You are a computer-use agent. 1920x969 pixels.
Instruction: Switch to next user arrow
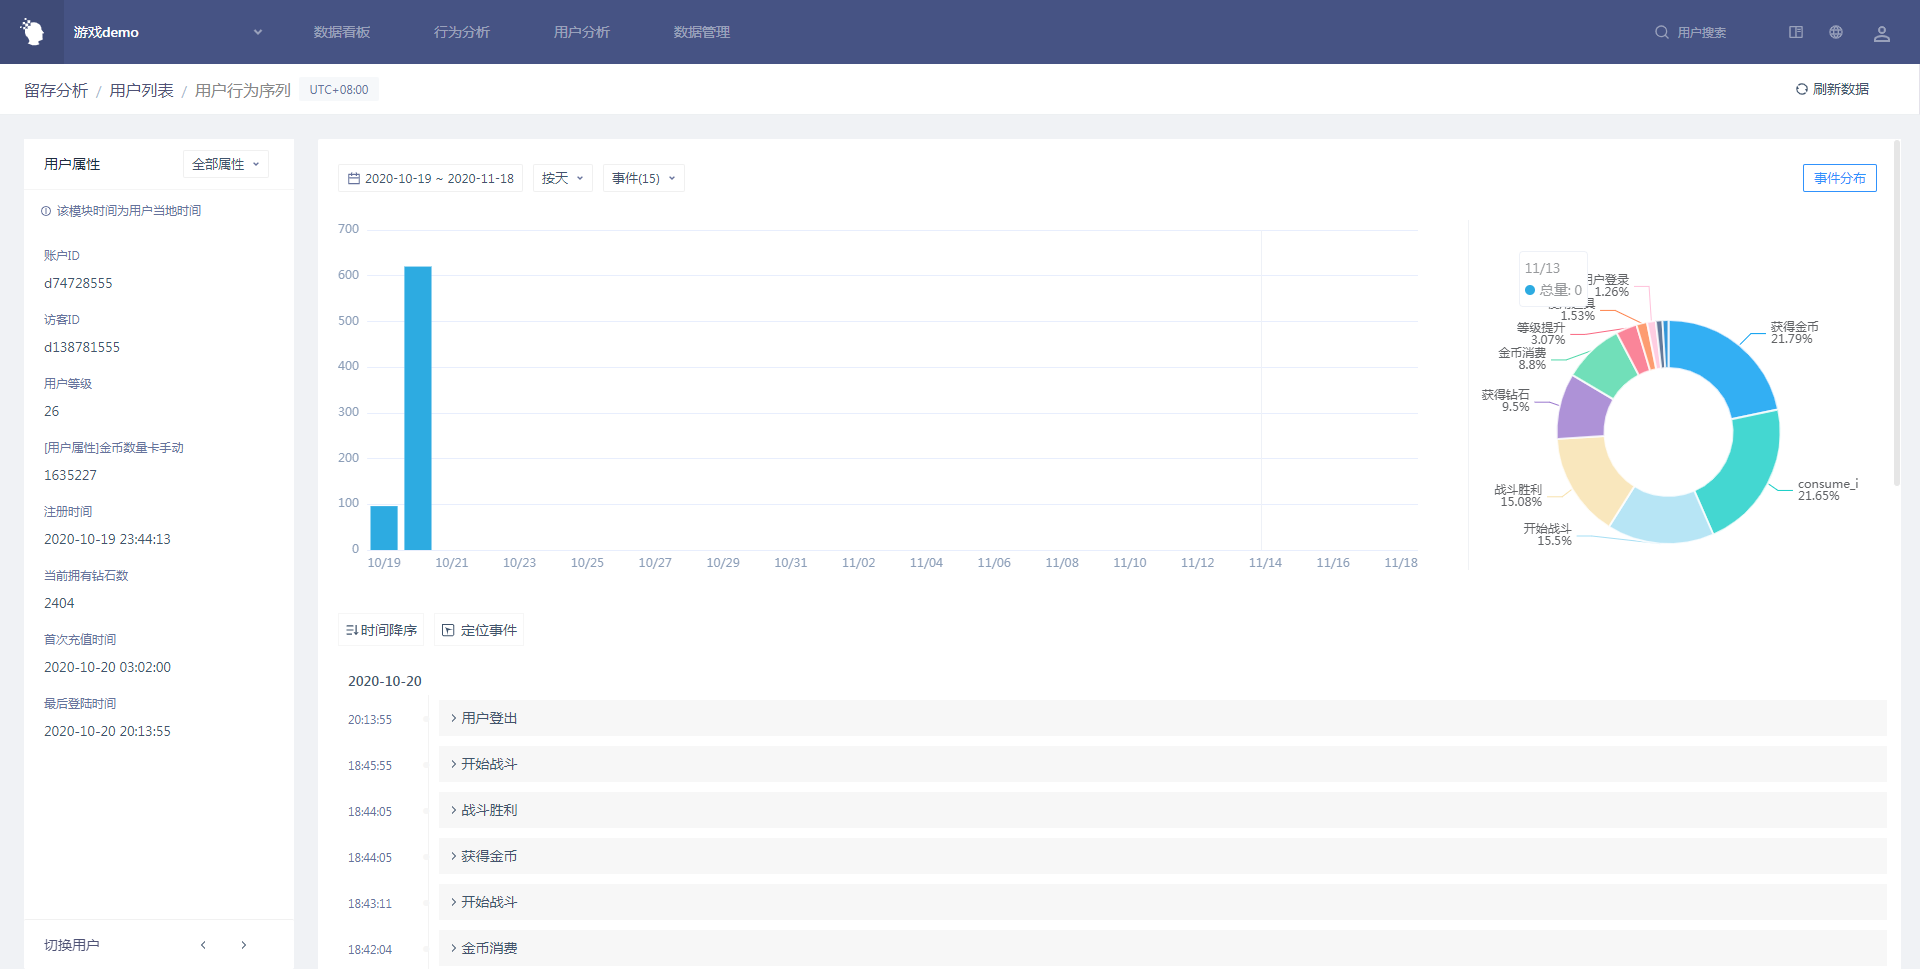(244, 945)
